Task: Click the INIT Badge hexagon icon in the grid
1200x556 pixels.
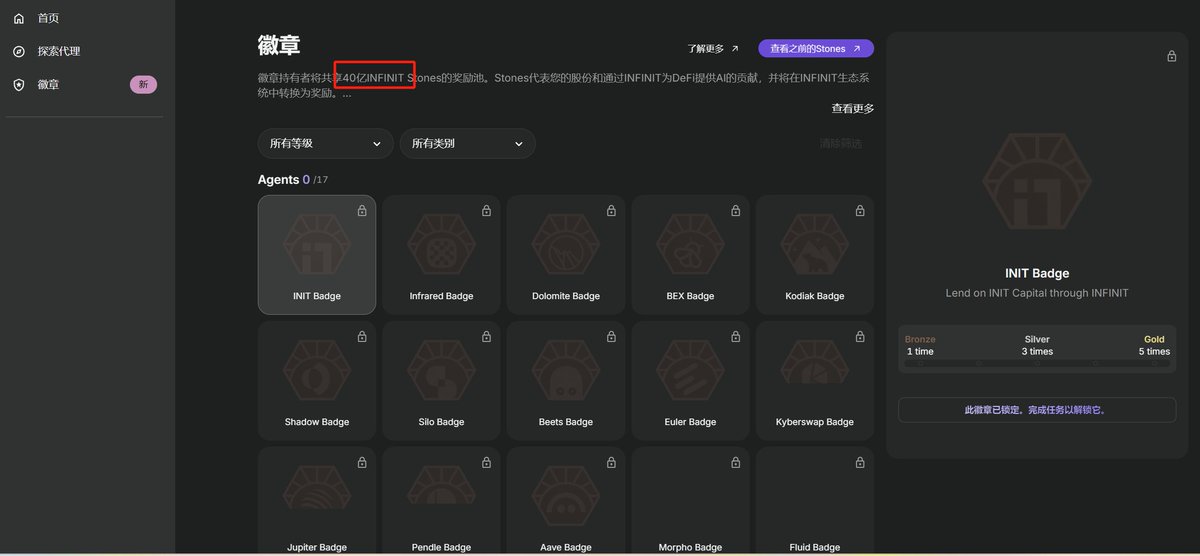Action: [317, 245]
